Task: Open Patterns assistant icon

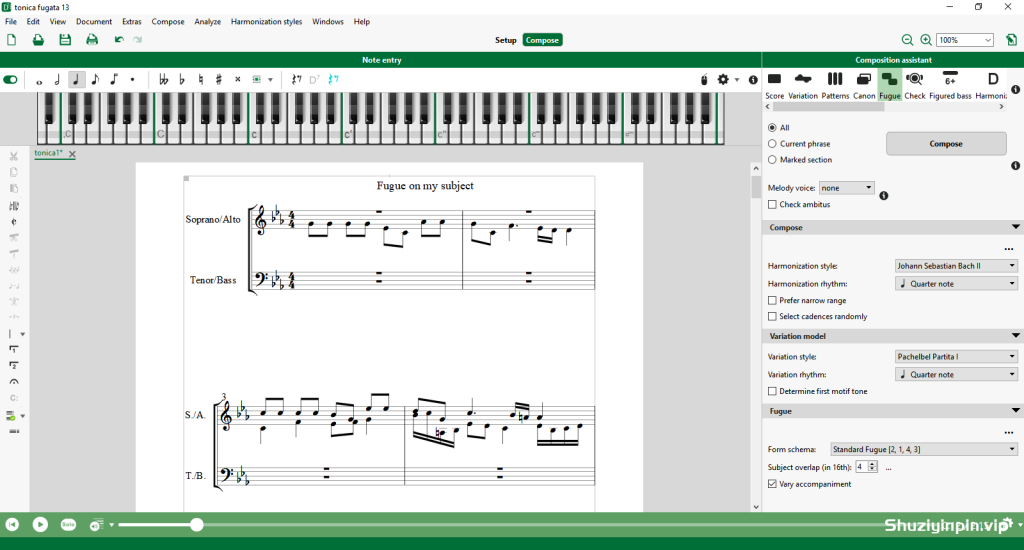Action: [x=835, y=86]
